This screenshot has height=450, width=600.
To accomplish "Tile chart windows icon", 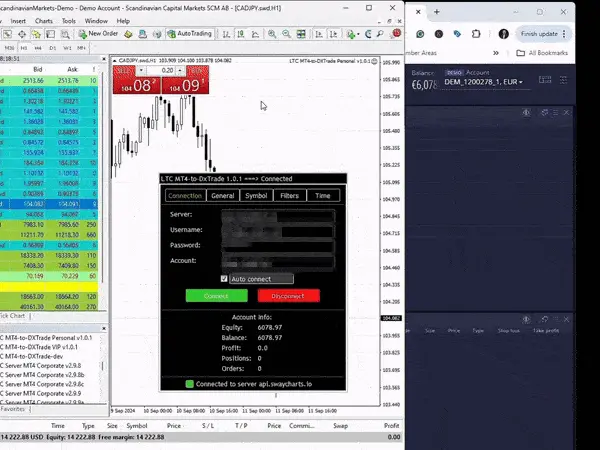I will (301, 34).
